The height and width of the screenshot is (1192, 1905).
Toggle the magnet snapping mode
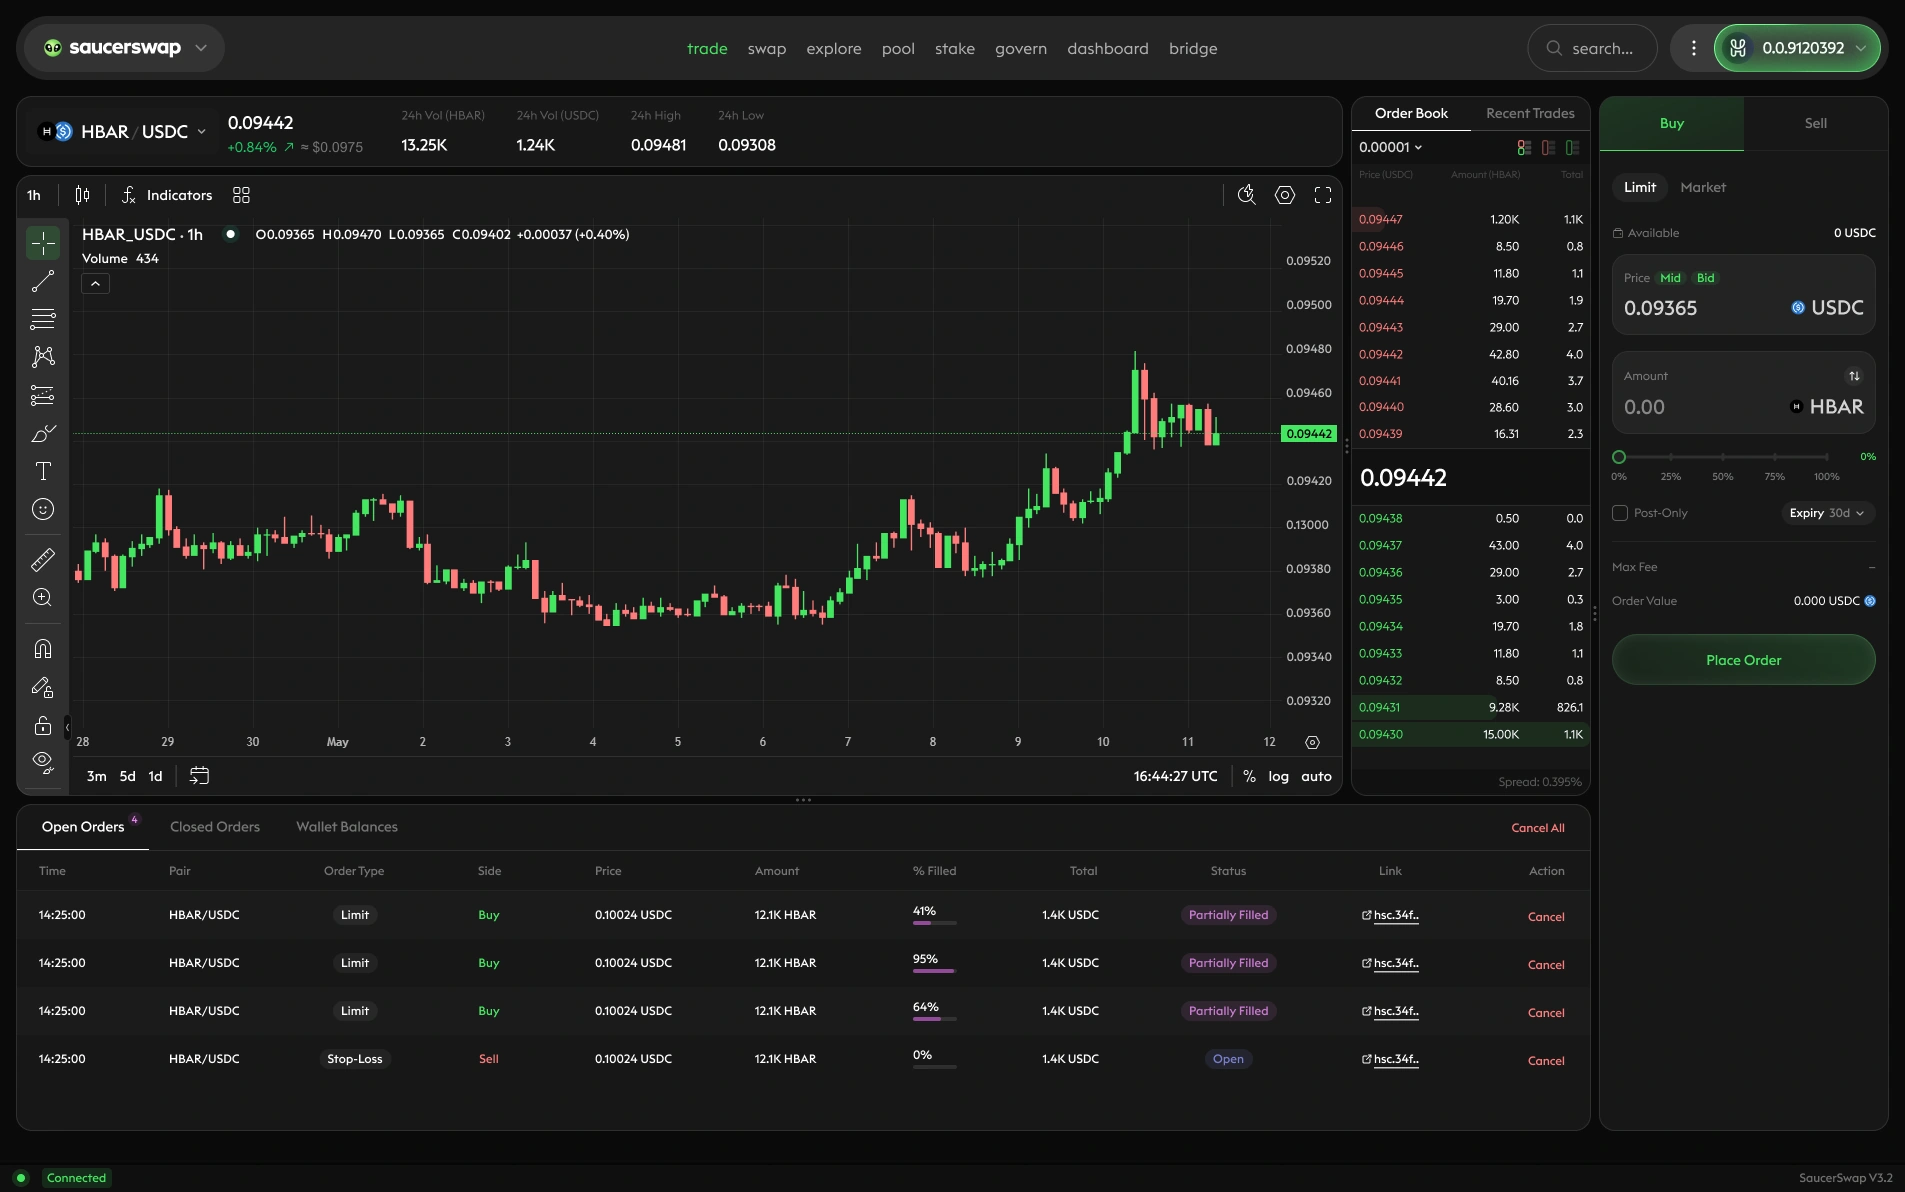pos(43,649)
